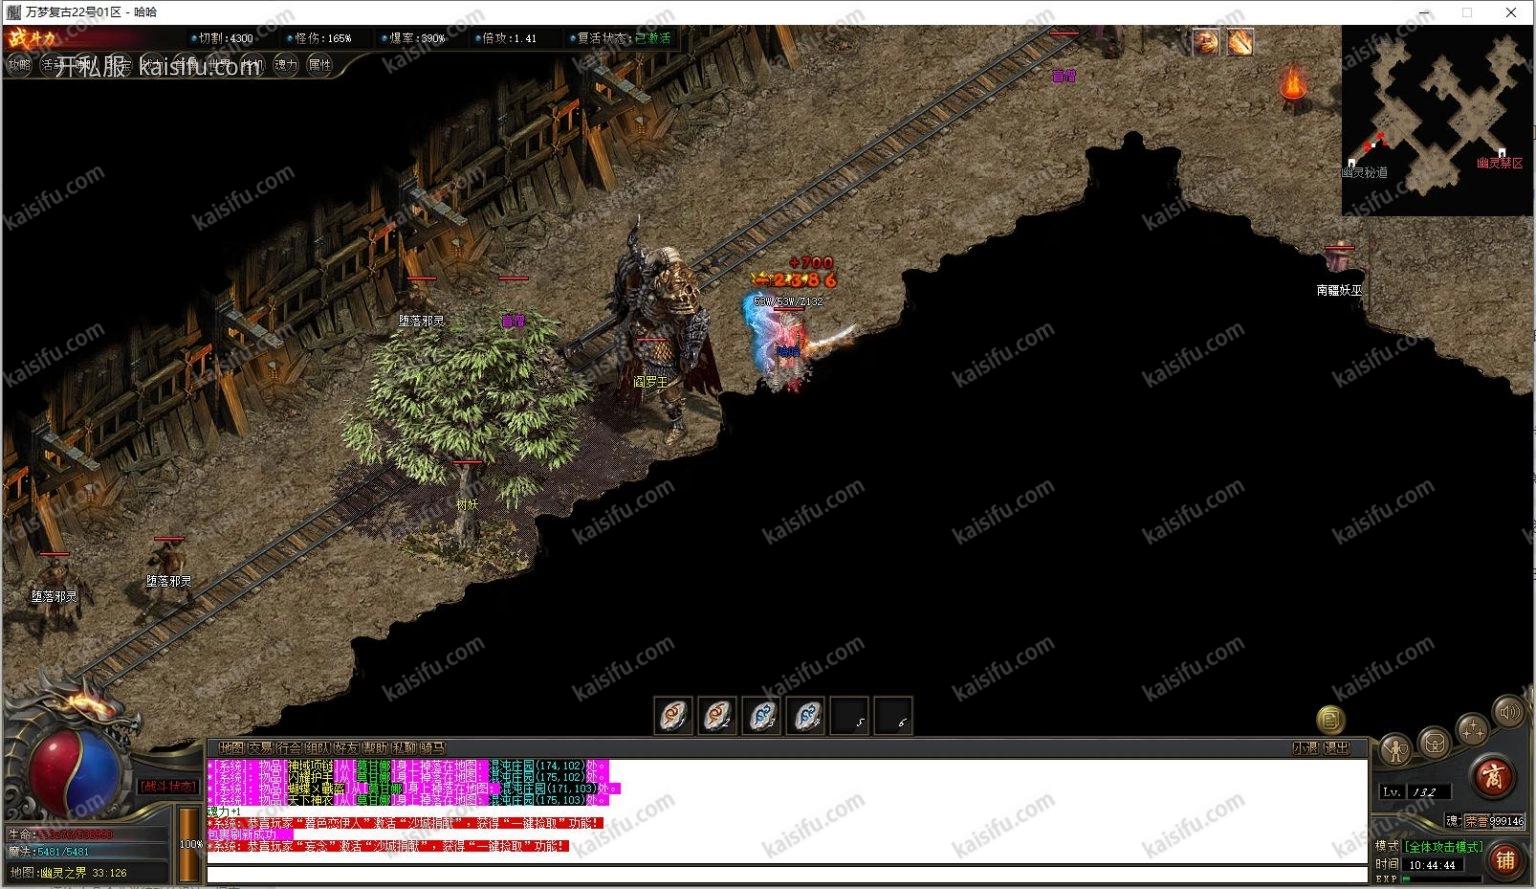Image resolution: width=1536 pixels, height=889 pixels.
Task: Minimize the game window
Action: coord(1423,12)
